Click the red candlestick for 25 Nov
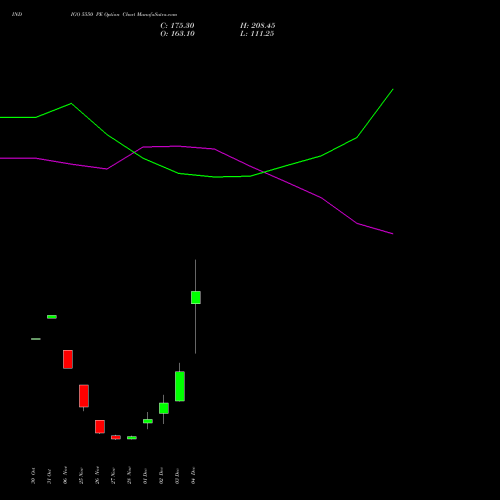The width and height of the screenshot is (500, 500). 84,396
